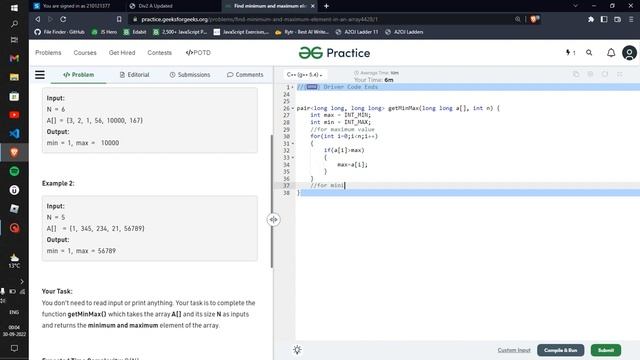Collapse the code fold at line 31
The image size is (640, 360).
tap(293, 143)
